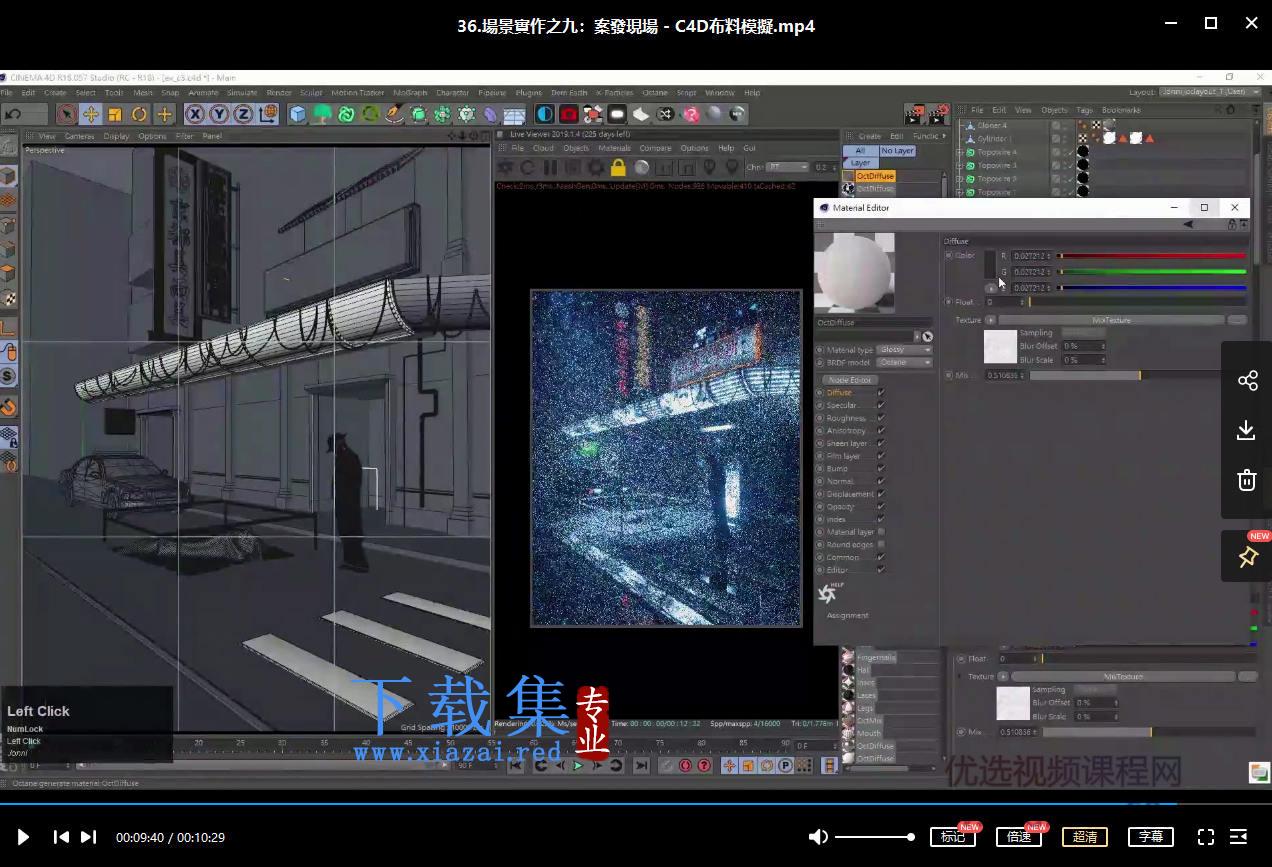Click the material picker arrow icon
This screenshot has width=1272, height=867.
[x=927, y=337]
